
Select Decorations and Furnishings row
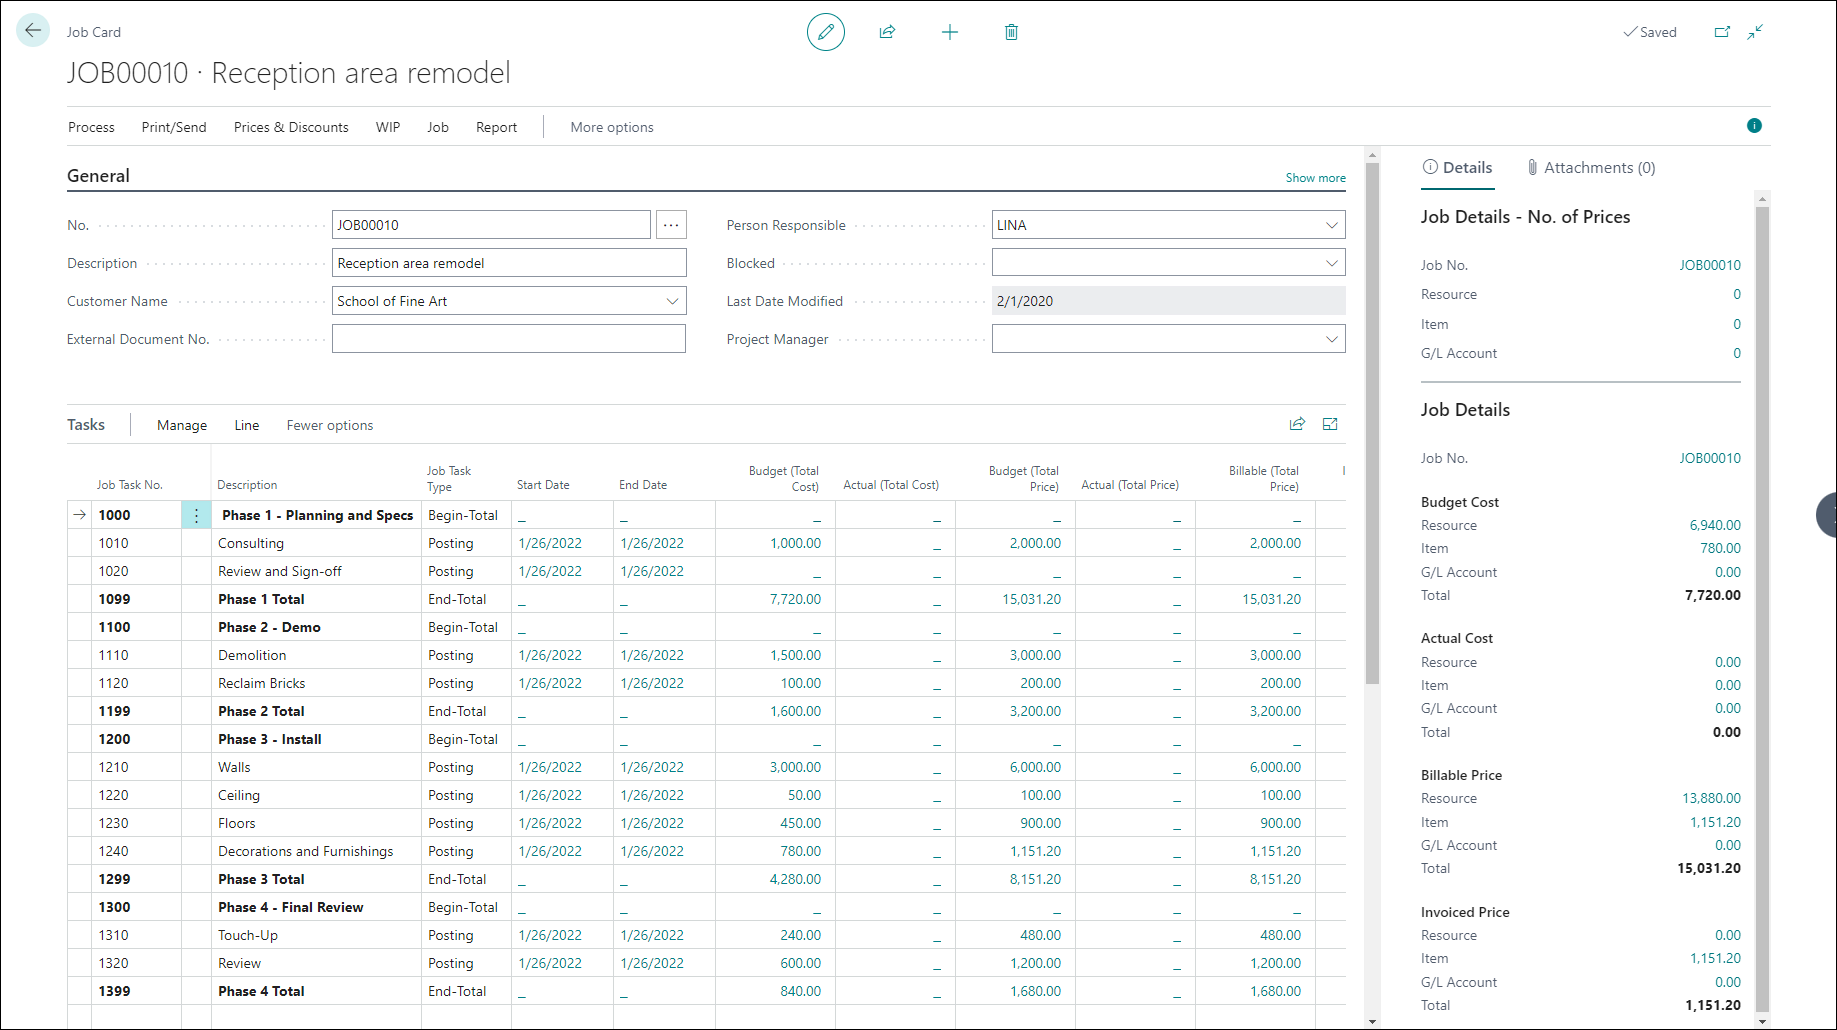tap(706, 851)
